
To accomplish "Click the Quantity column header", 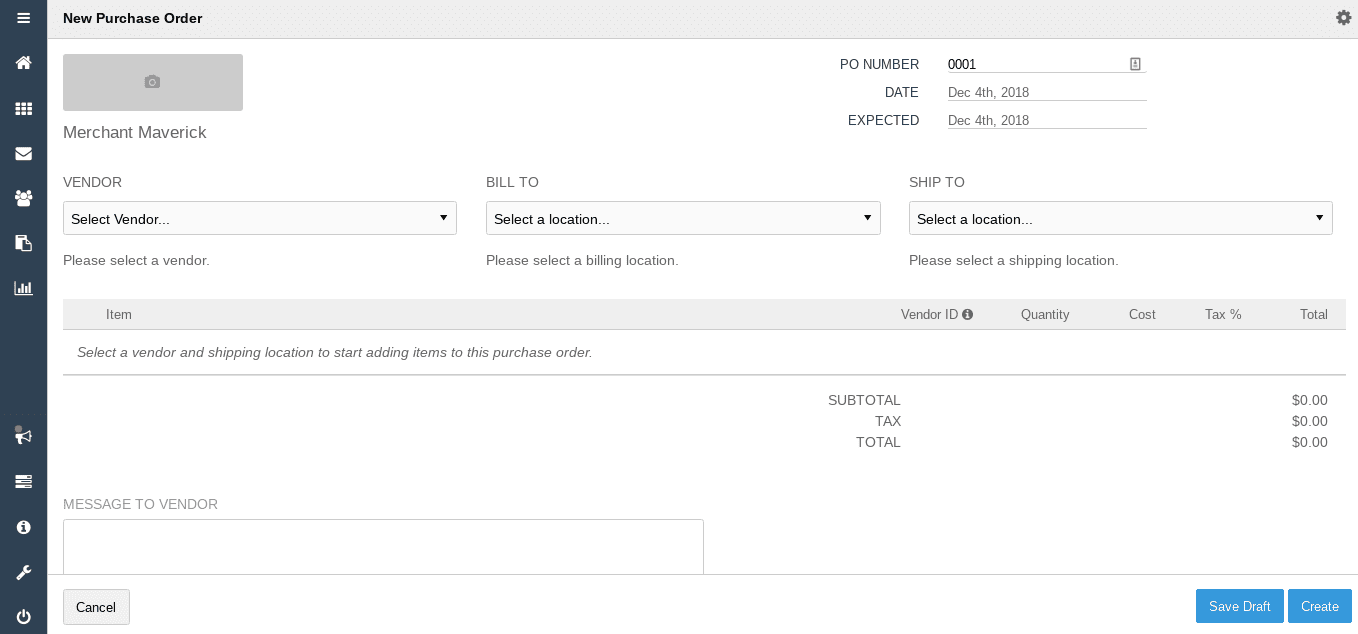I will (x=1045, y=314).
